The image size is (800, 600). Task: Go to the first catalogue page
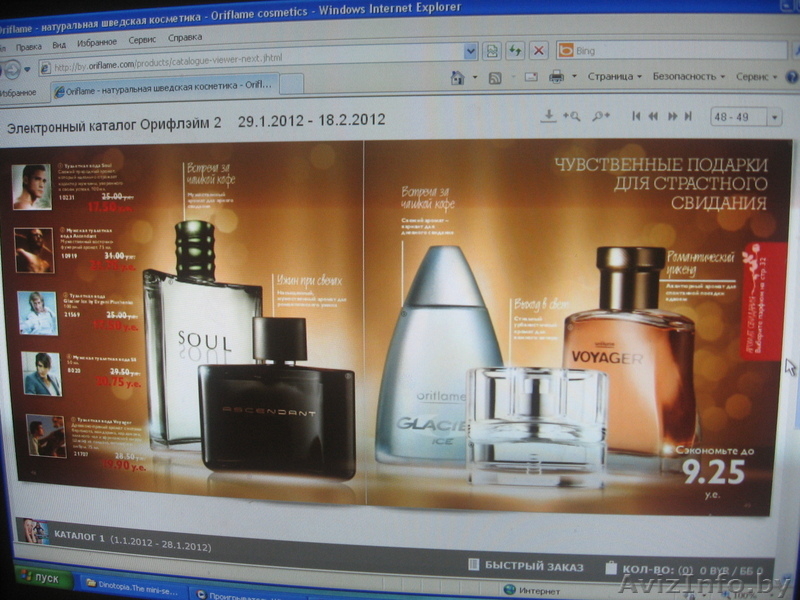(x=634, y=117)
